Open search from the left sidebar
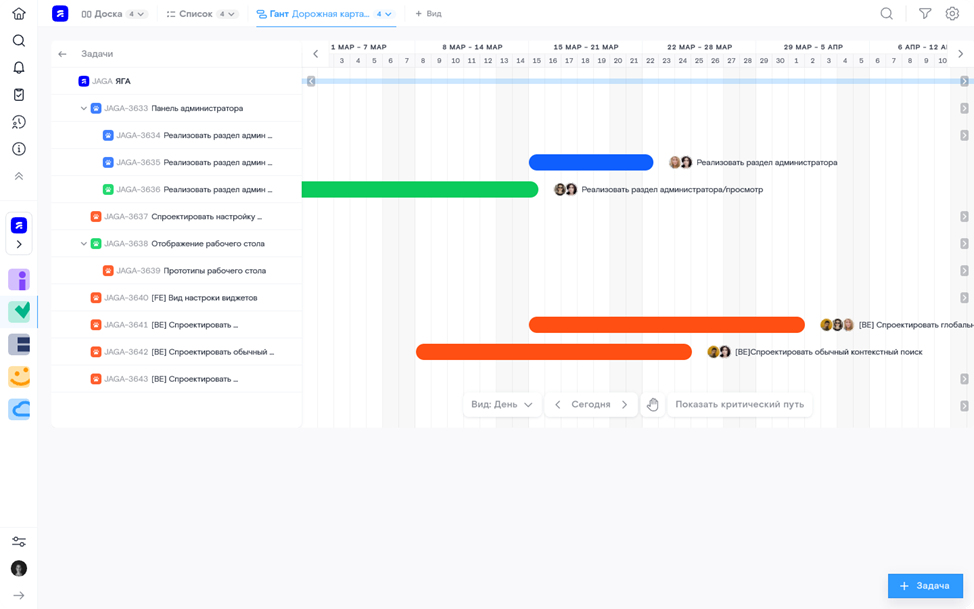This screenshot has width=974, height=609. coord(19,41)
